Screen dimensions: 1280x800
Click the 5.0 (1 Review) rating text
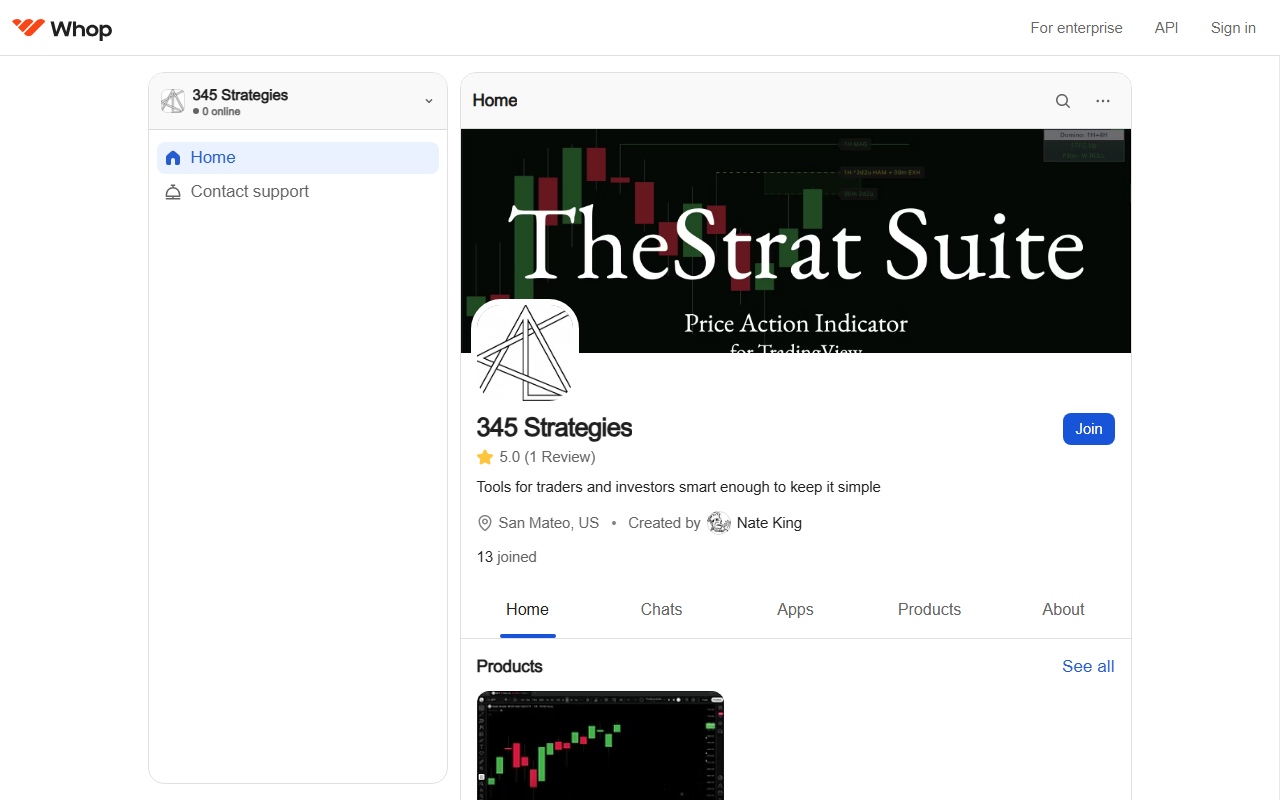(x=547, y=457)
